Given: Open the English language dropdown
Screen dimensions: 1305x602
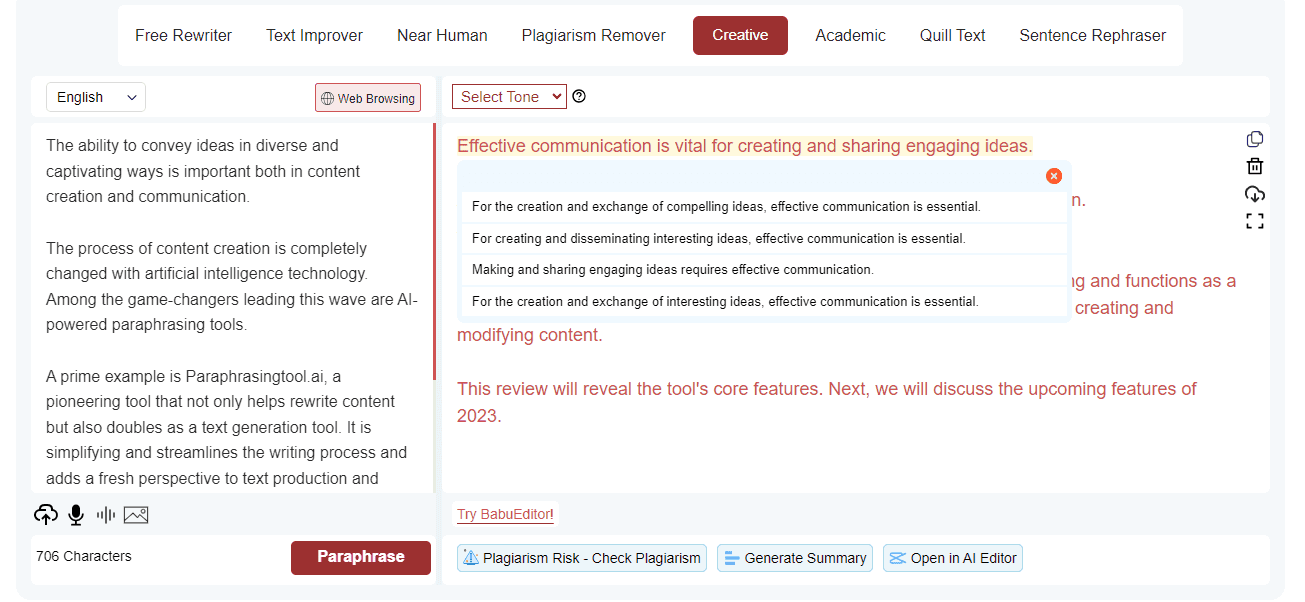Looking at the screenshot, I should tap(95, 96).
